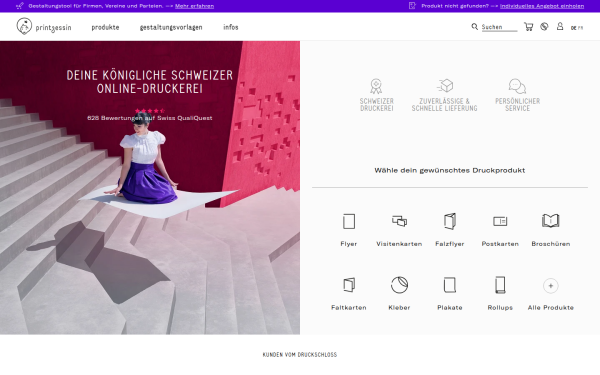Select the Rollups product icon
Screen dimensions: 600x375
pyautogui.click(x=500, y=285)
